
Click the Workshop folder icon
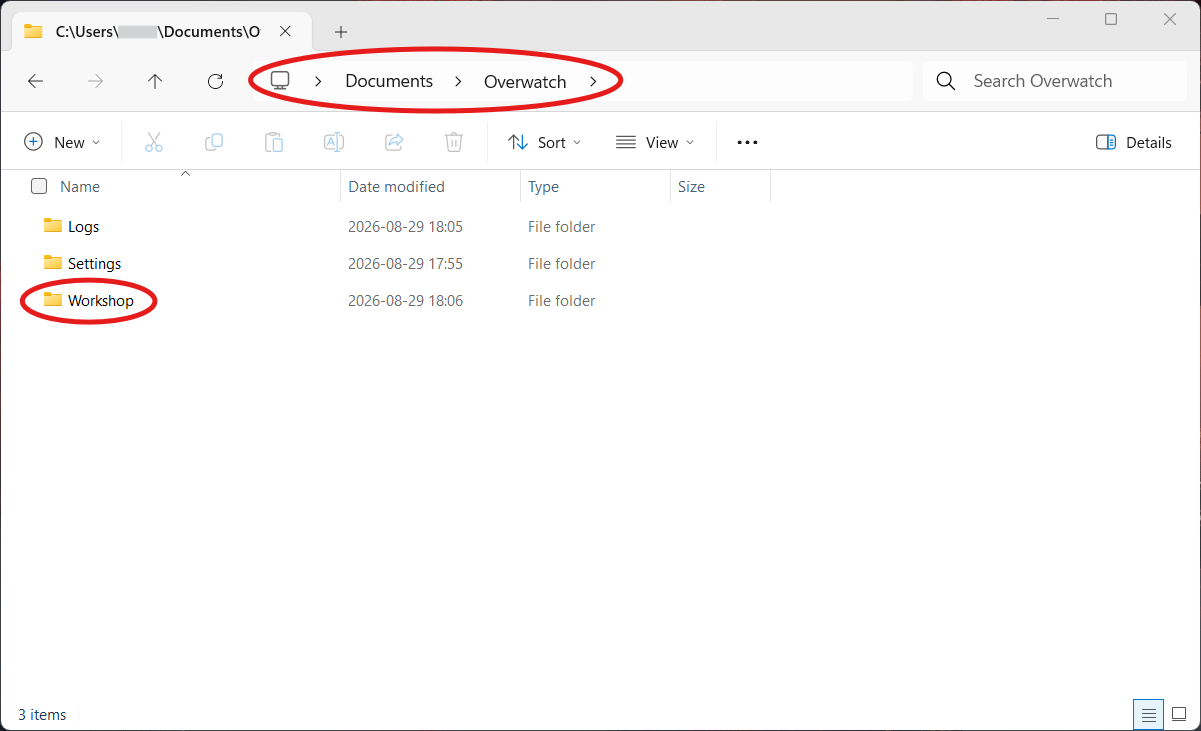pyautogui.click(x=53, y=300)
